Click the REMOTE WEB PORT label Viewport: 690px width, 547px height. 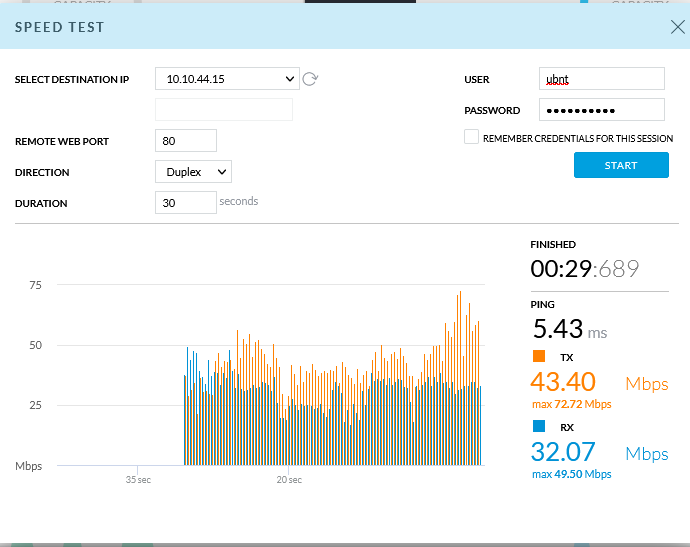click(62, 142)
